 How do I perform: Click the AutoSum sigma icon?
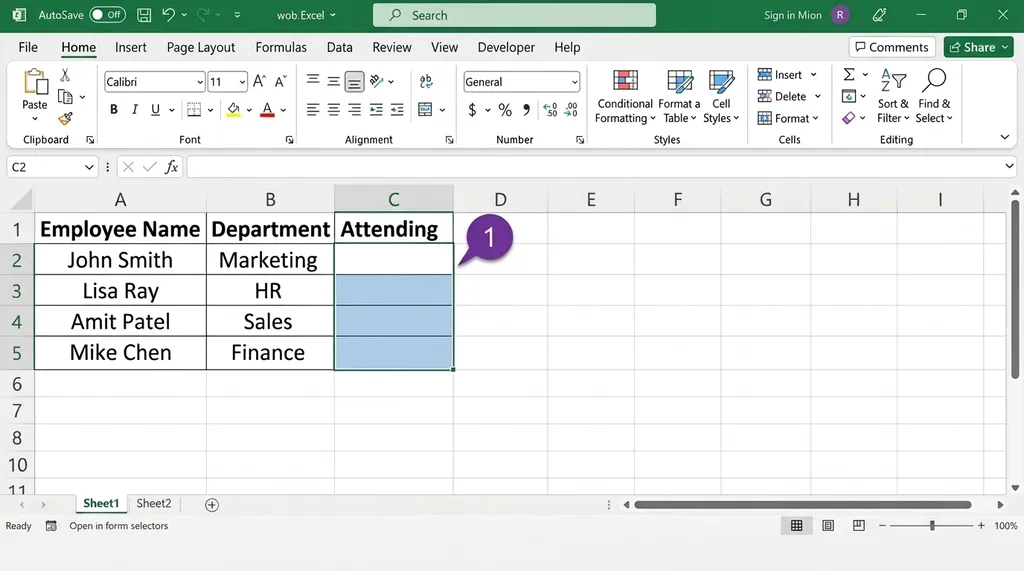[x=849, y=74]
